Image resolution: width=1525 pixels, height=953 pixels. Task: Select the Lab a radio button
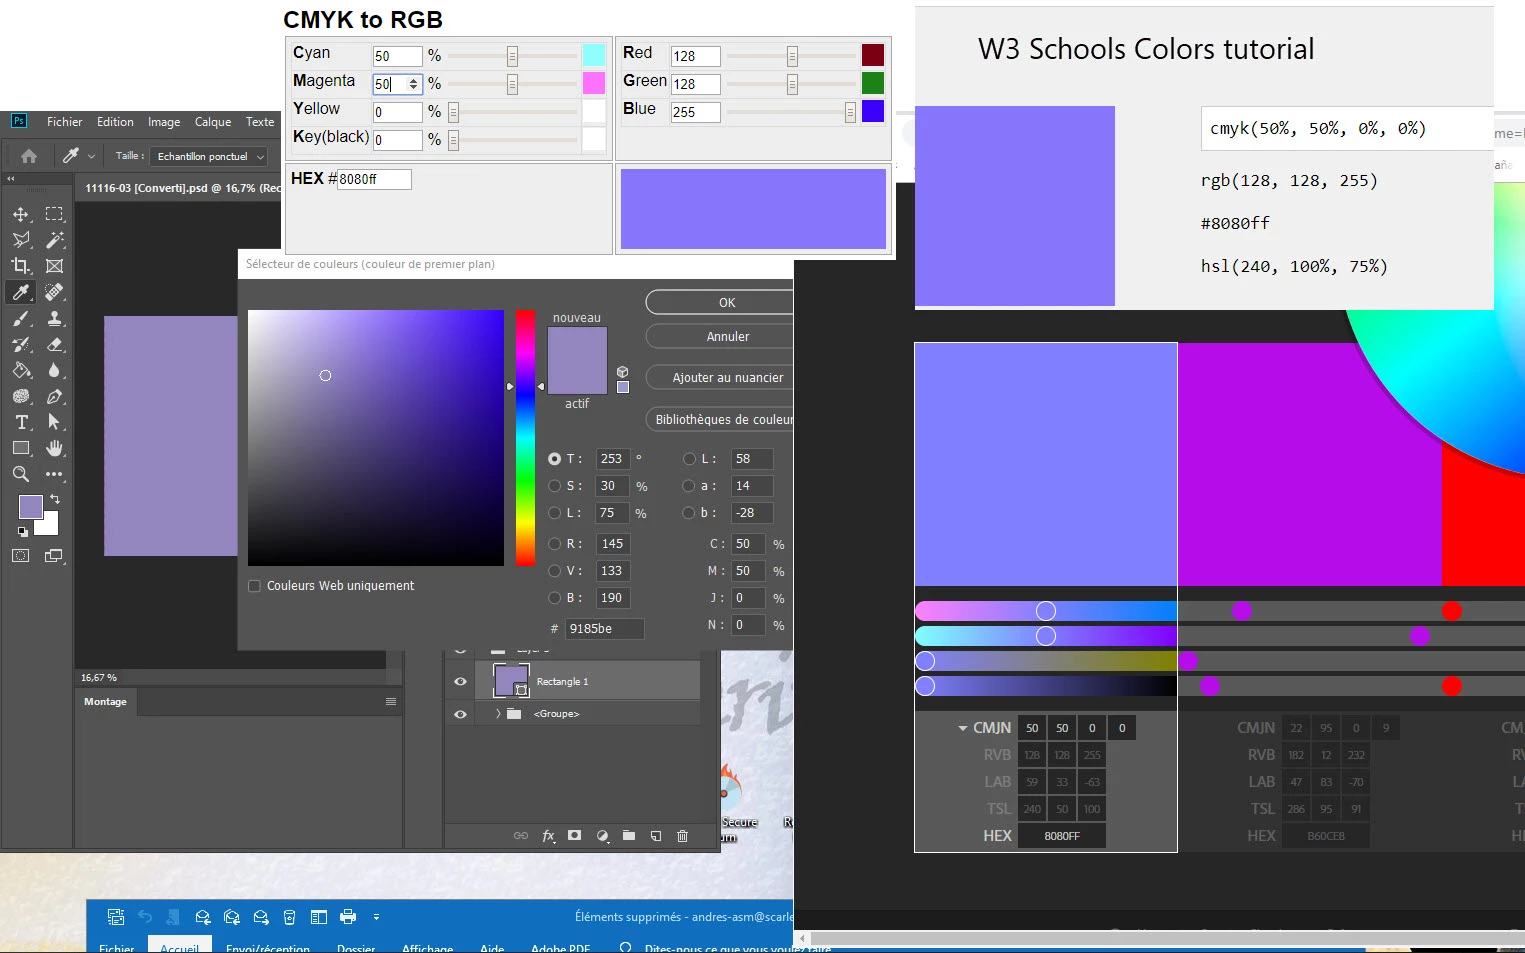point(689,486)
